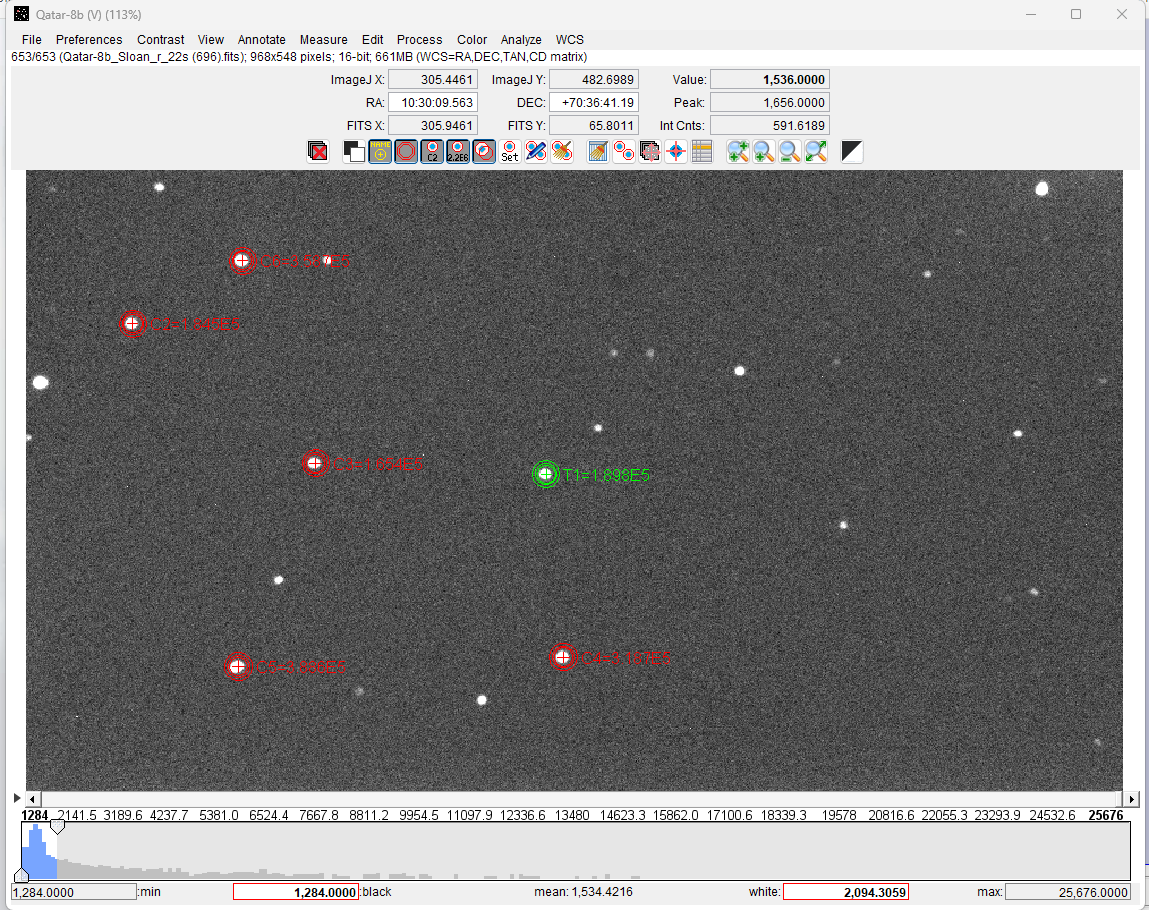
Task: Click the zoom out magnifier icon
Action: (x=790, y=152)
